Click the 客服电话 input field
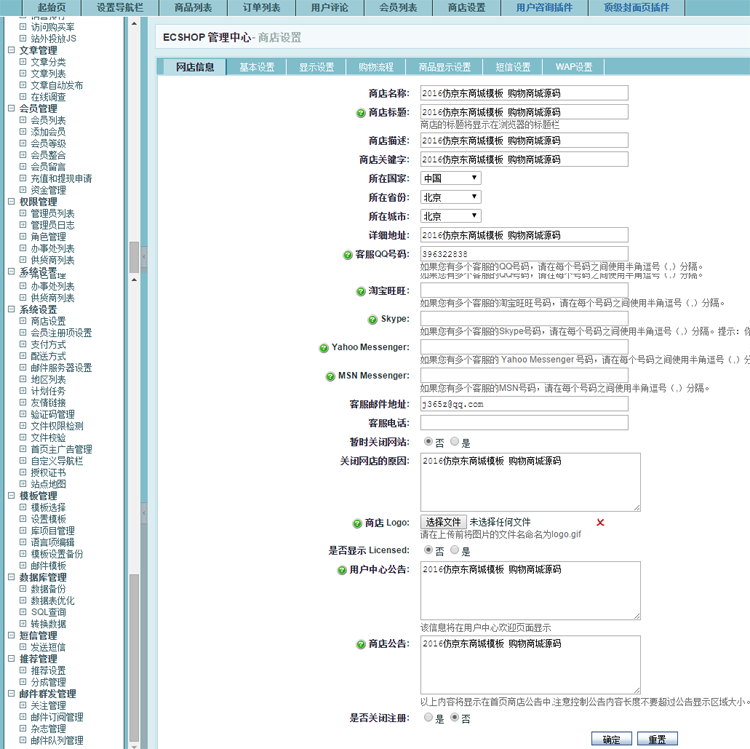 pos(524,423)
